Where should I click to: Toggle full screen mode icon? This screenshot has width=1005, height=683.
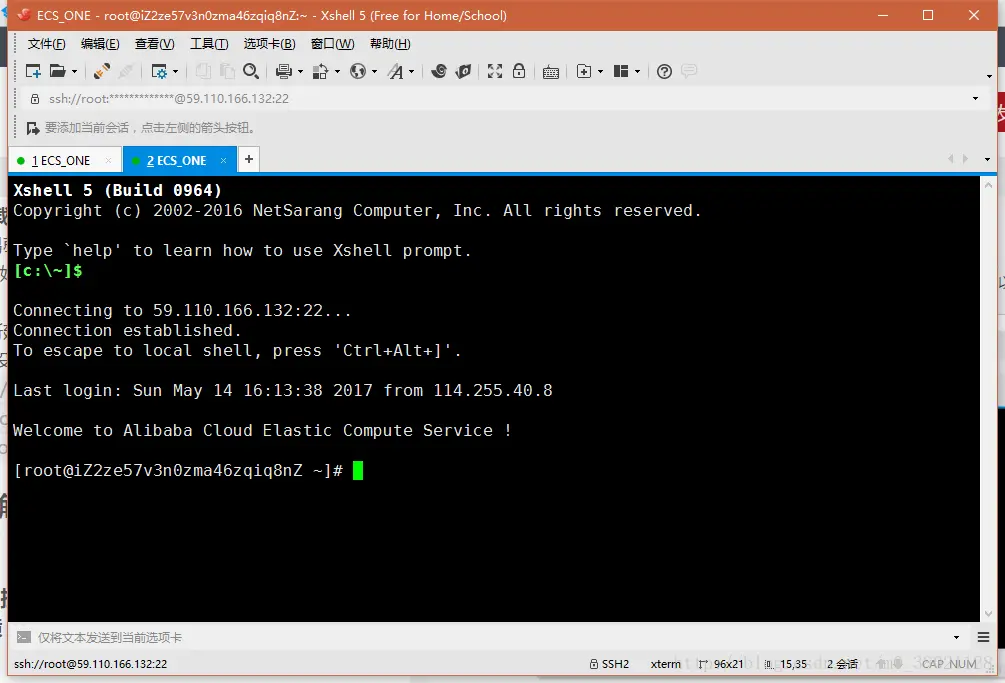pos(495,71)
